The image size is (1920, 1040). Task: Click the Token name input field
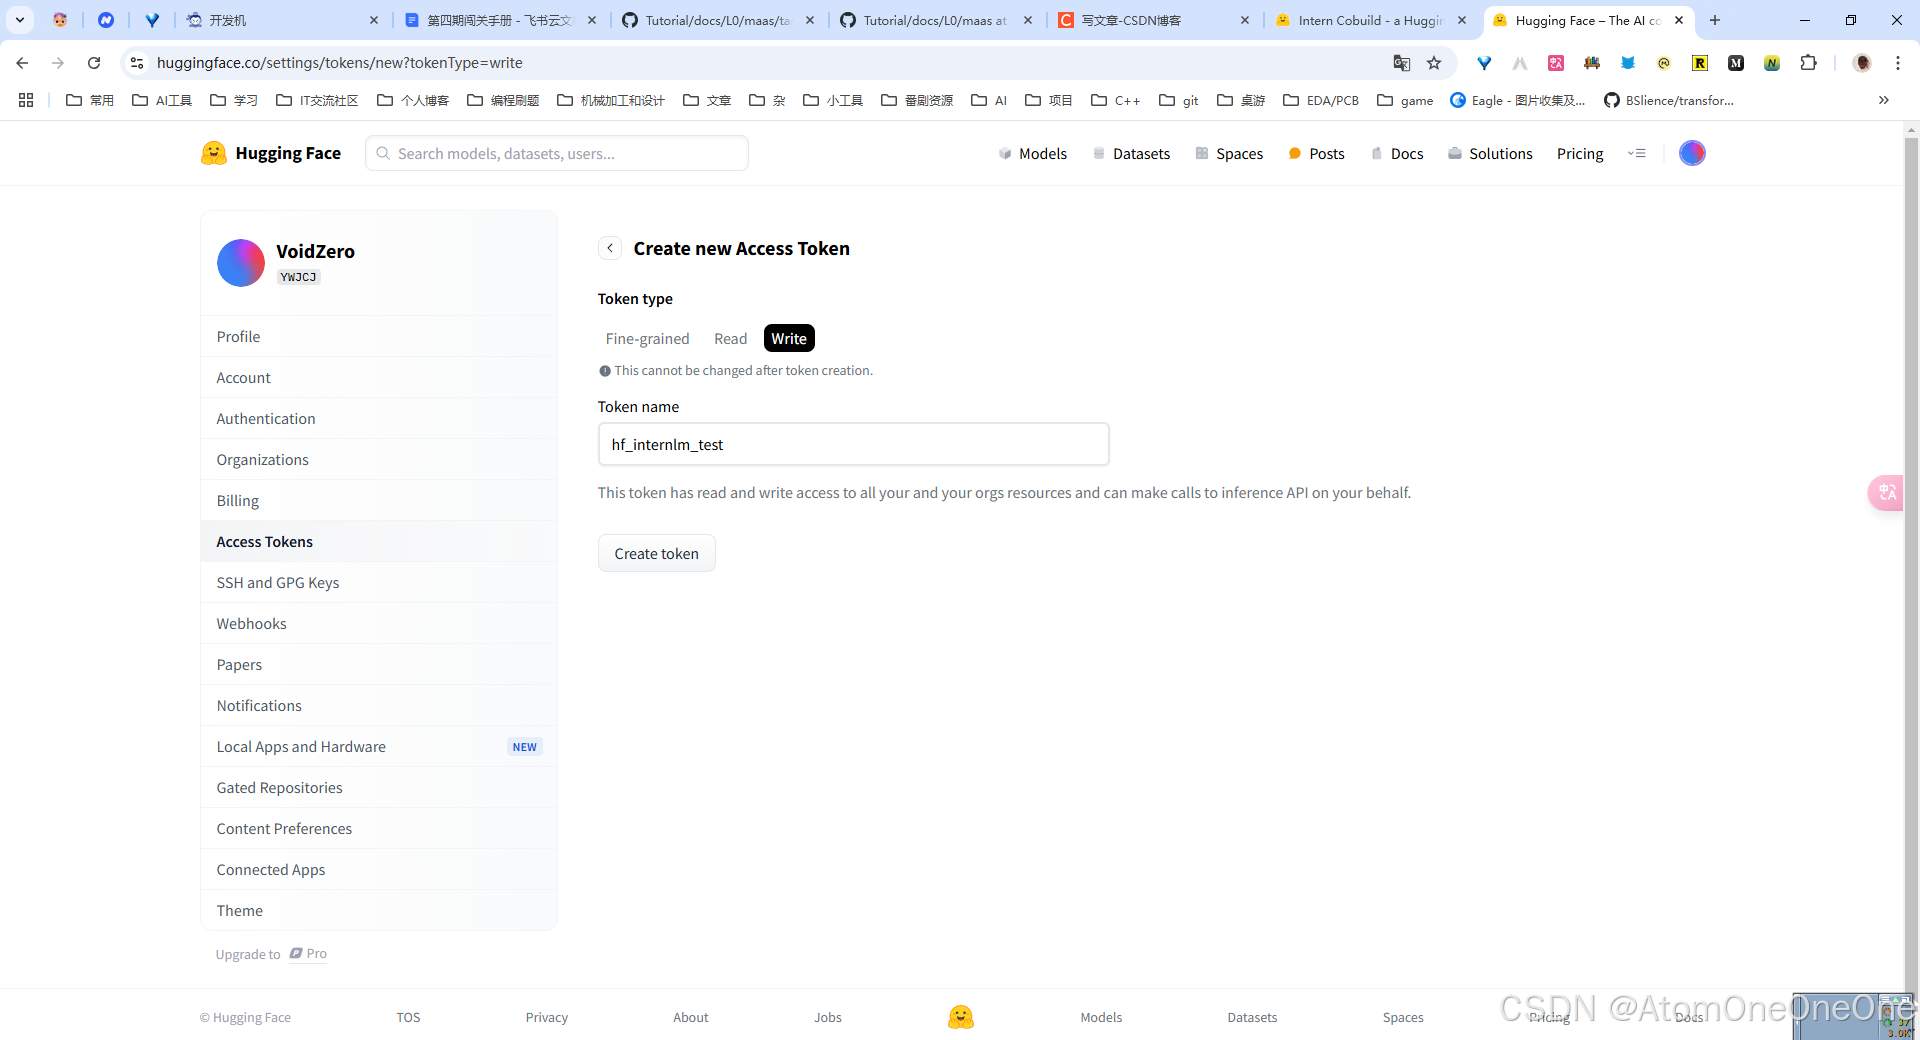click(853, 444)
